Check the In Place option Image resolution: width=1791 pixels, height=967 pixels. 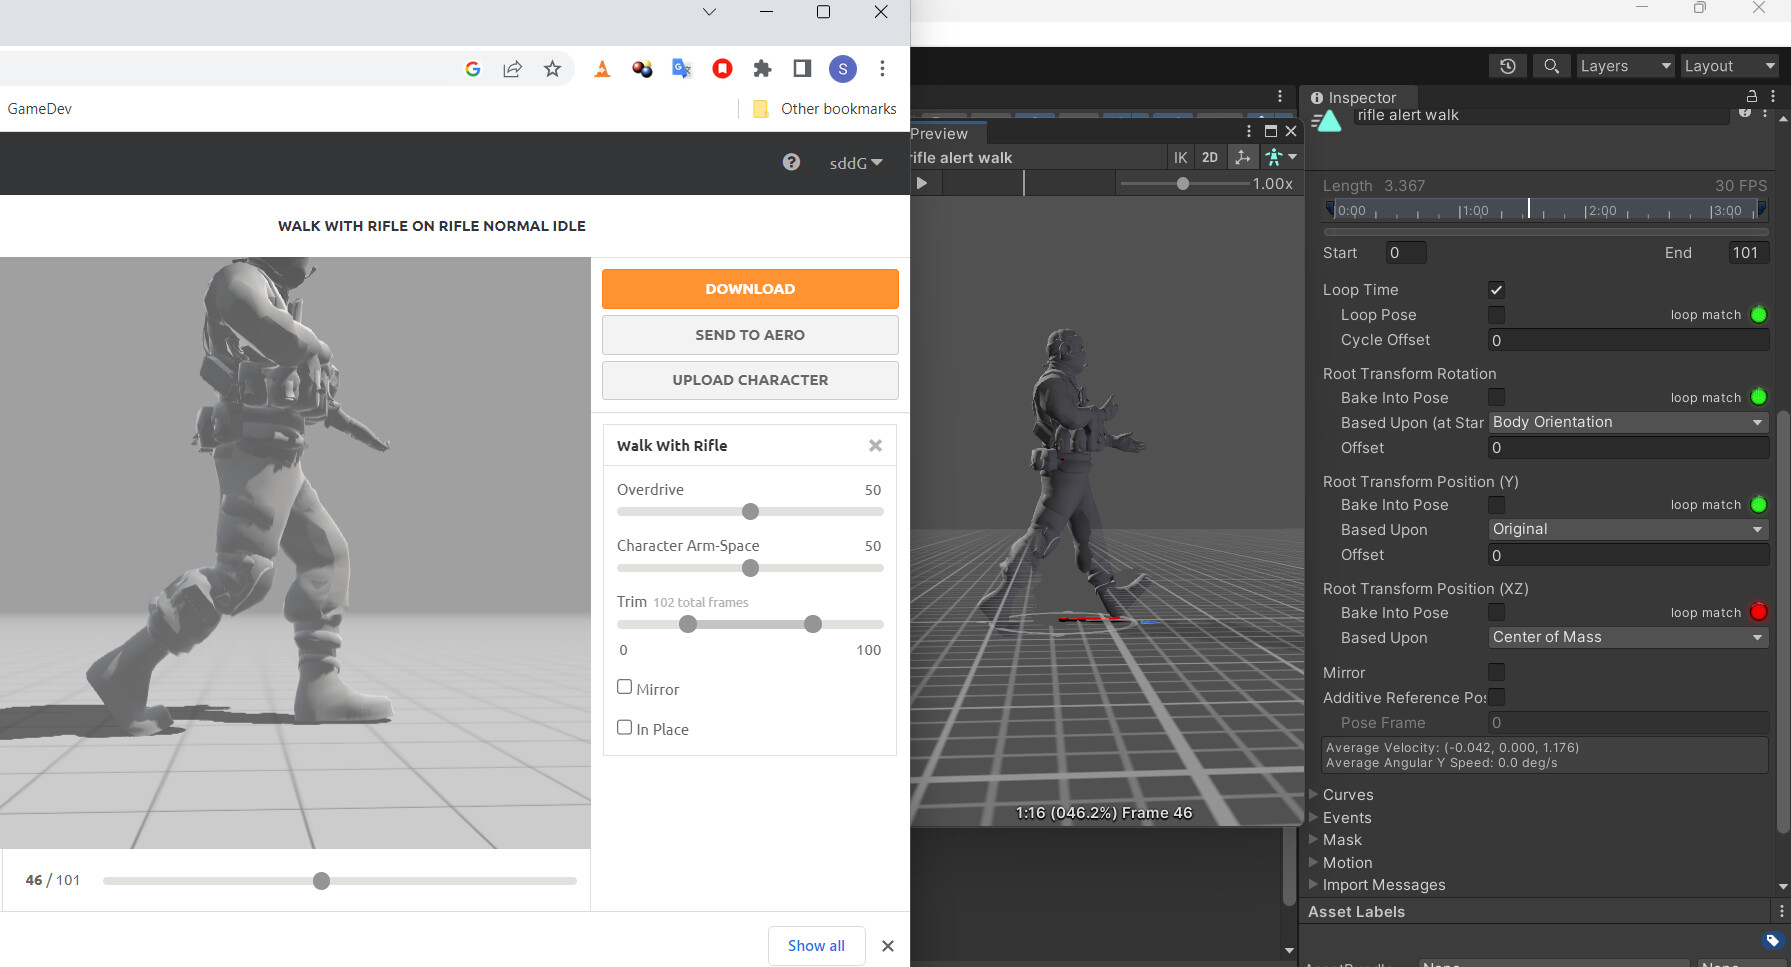624,727
